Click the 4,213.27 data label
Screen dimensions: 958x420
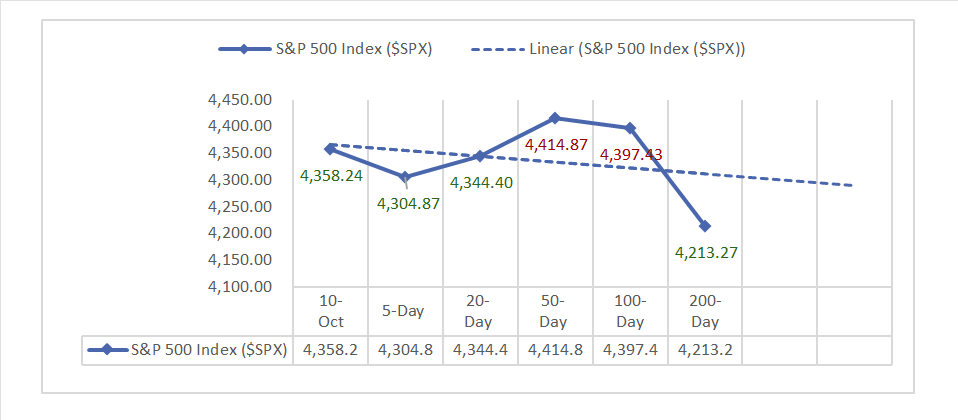[705, 252]
